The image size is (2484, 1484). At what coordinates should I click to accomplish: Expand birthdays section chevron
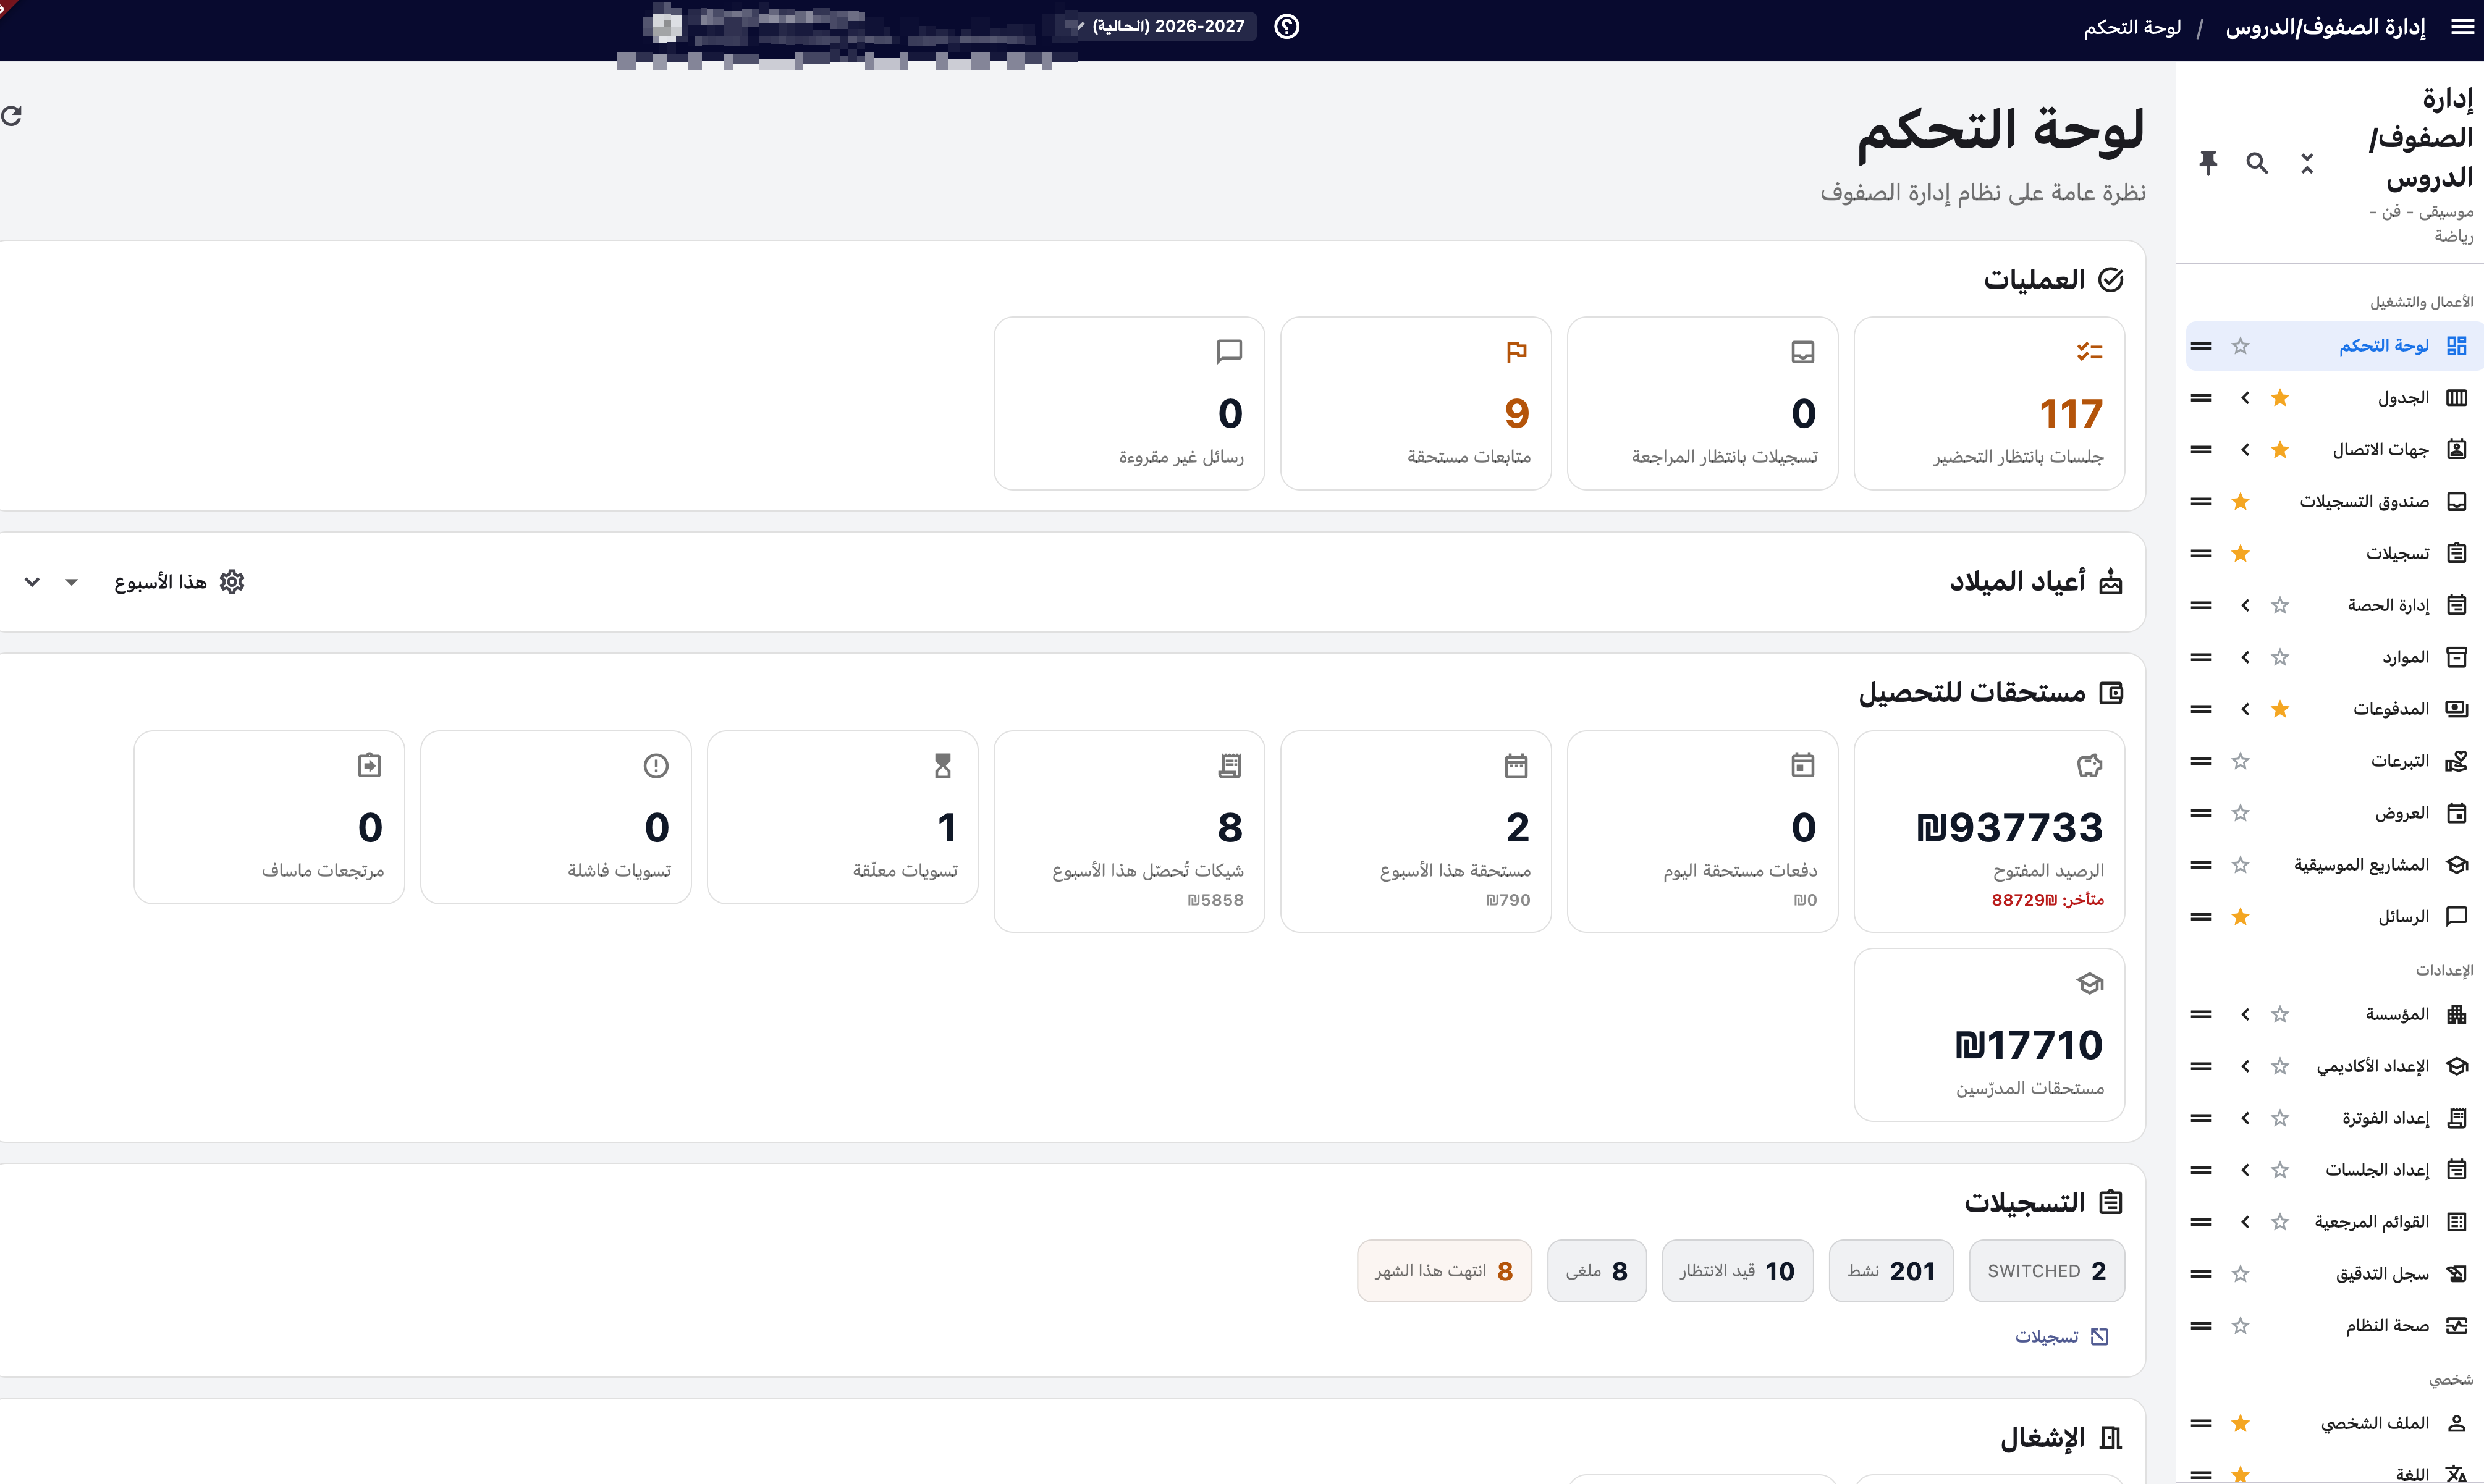pyautogui.click(x=32, y=582)
